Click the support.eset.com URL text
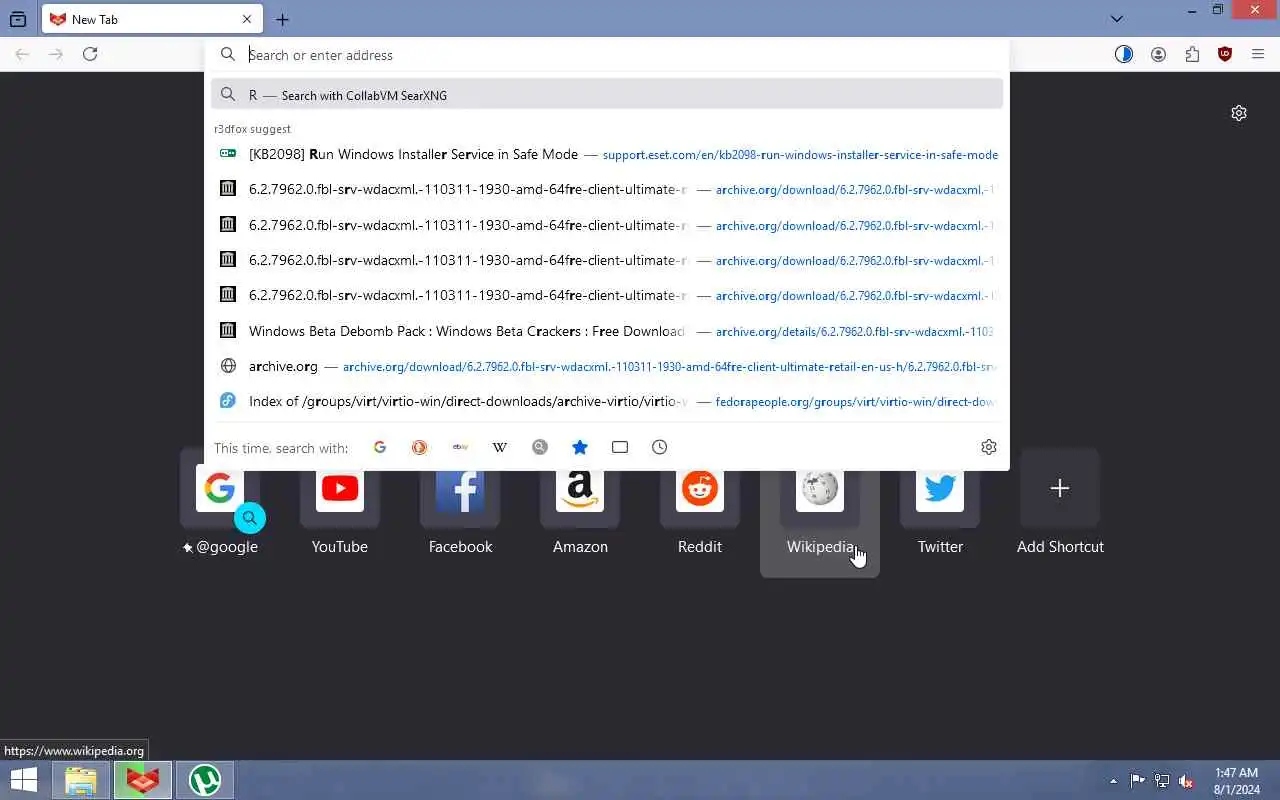 [x=800, y=155]
